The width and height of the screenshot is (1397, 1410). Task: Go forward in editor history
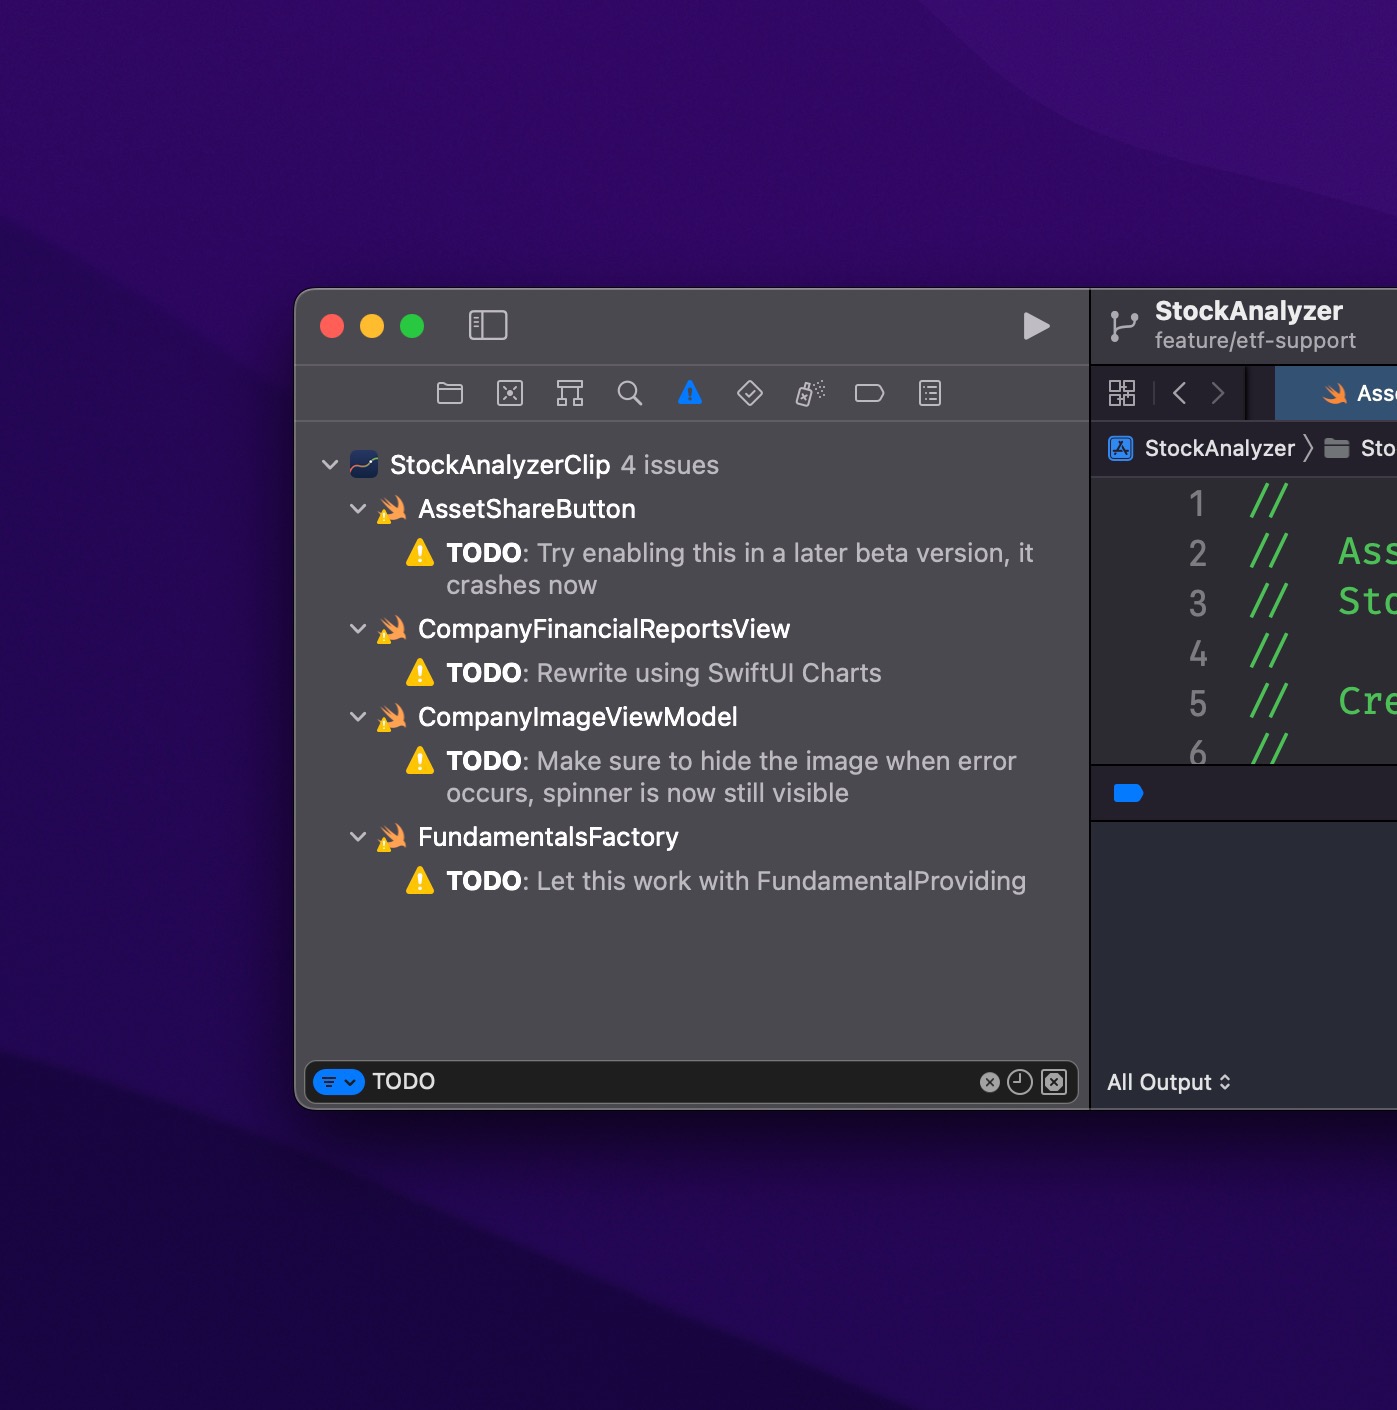click(x=1218, y=393)
